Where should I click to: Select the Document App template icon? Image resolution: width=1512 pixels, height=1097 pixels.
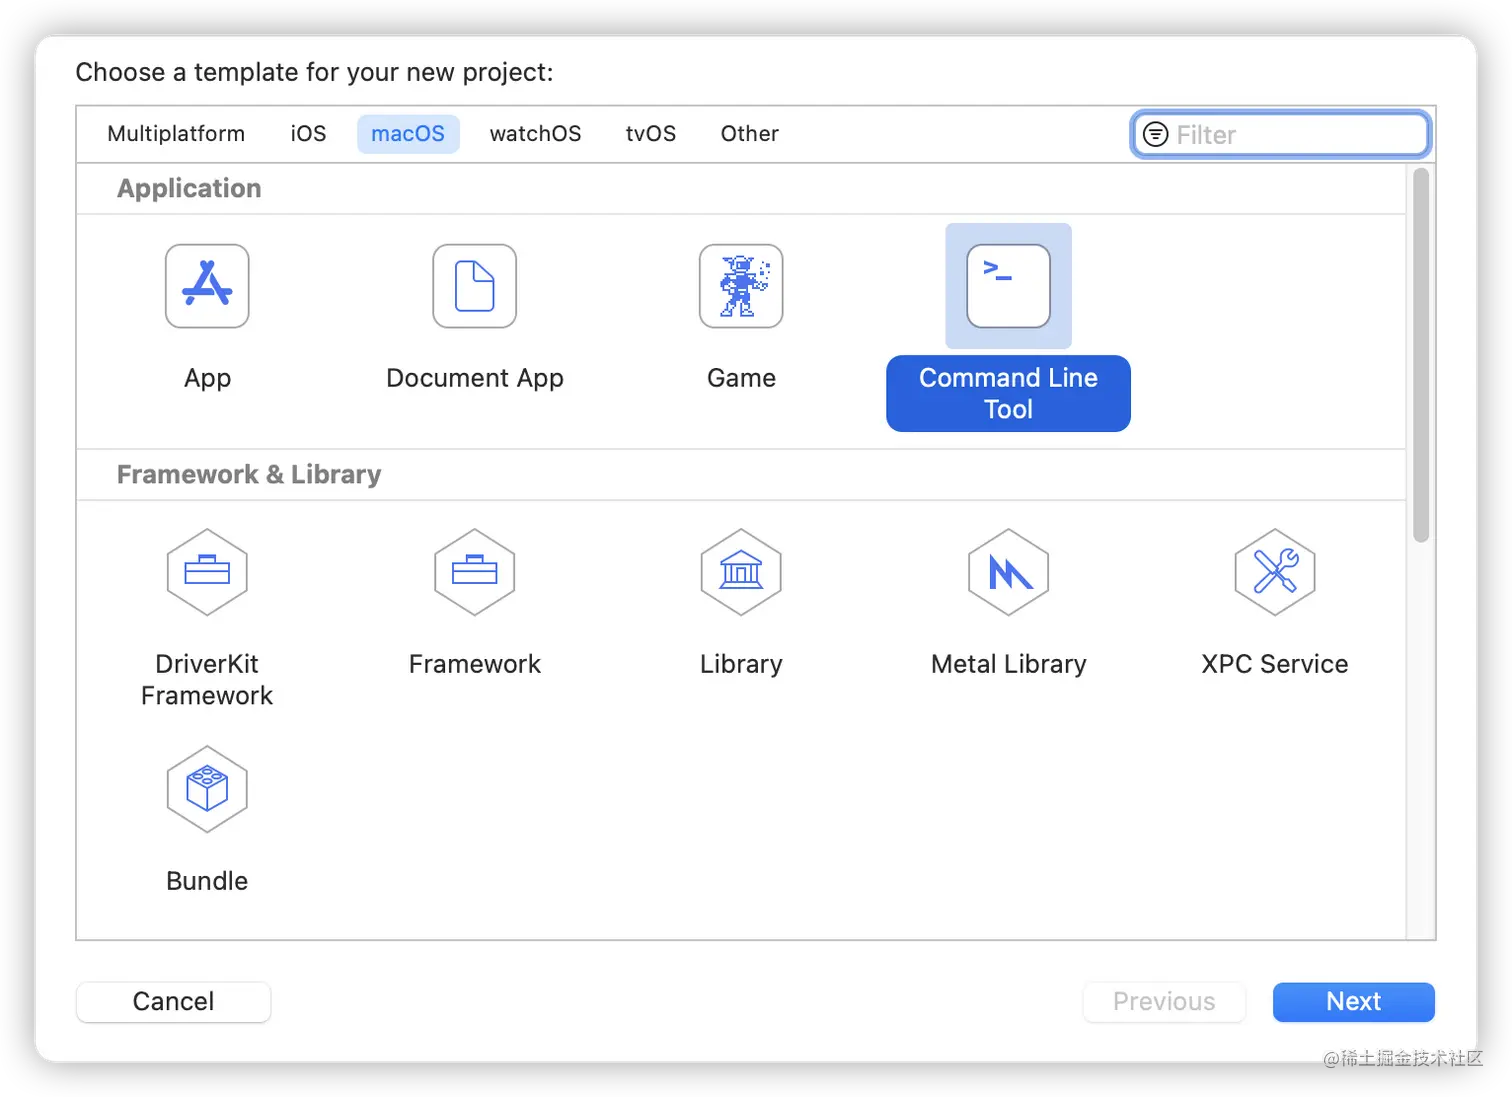tap(475, 286)
